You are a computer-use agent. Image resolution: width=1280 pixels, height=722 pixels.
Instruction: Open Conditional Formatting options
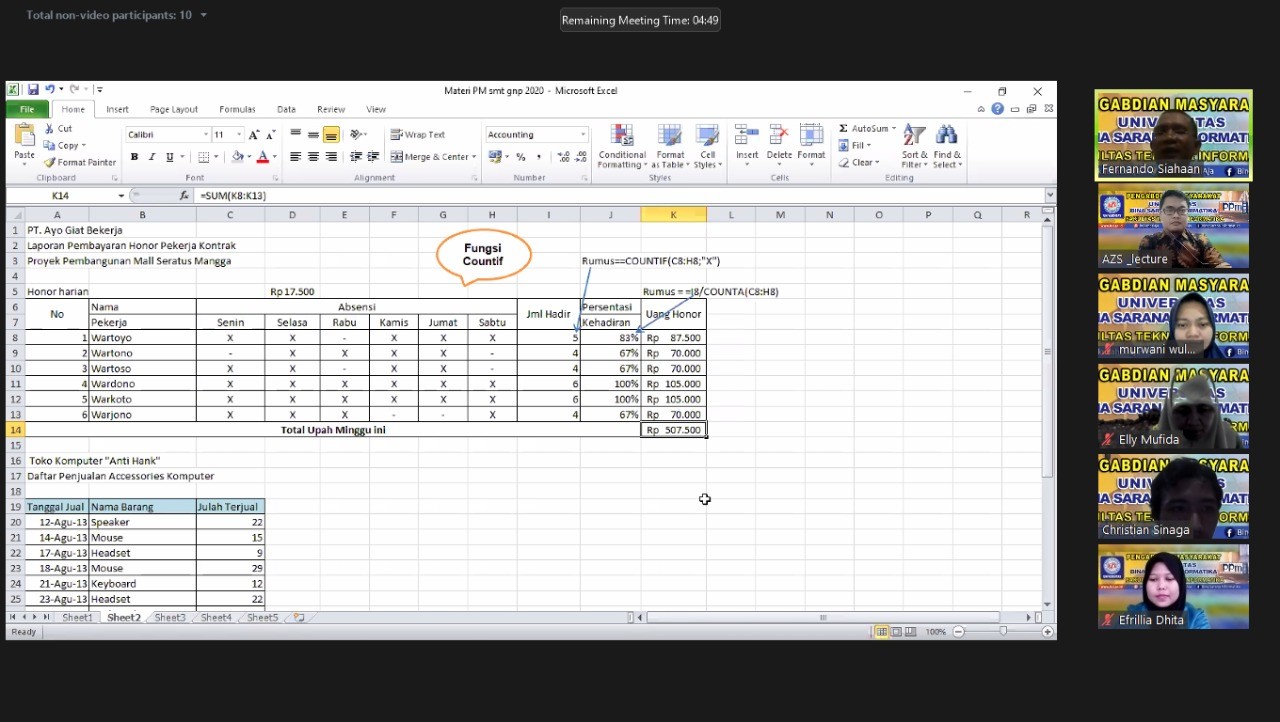[x=622, y=146]
